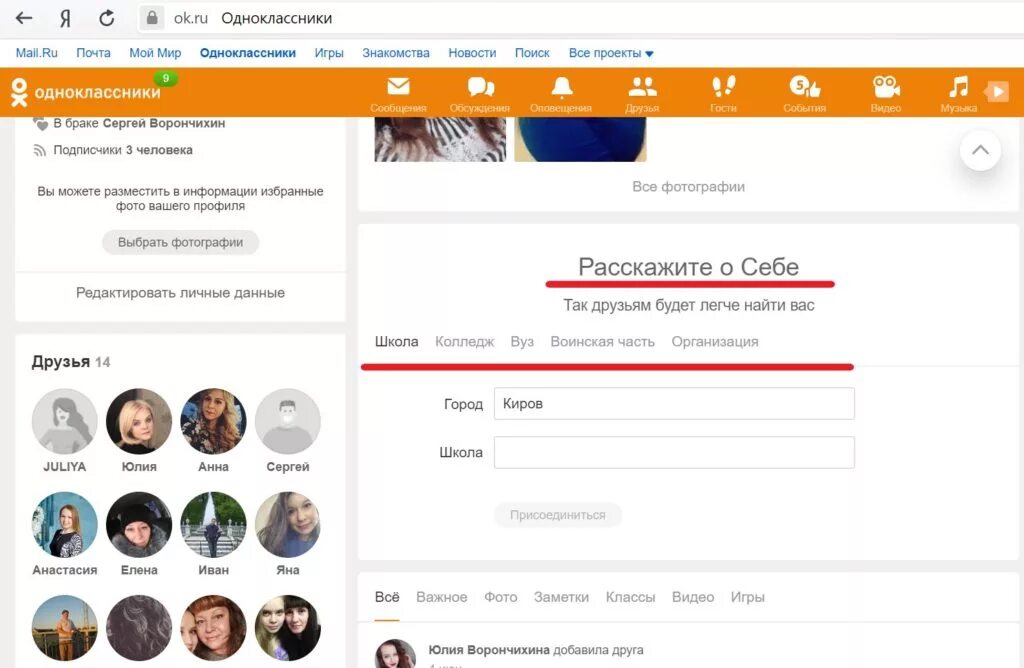Viewport: 1024px width, 668px height.
Task: Open Редактировать личные данные
Action: [x=180, y=293]
